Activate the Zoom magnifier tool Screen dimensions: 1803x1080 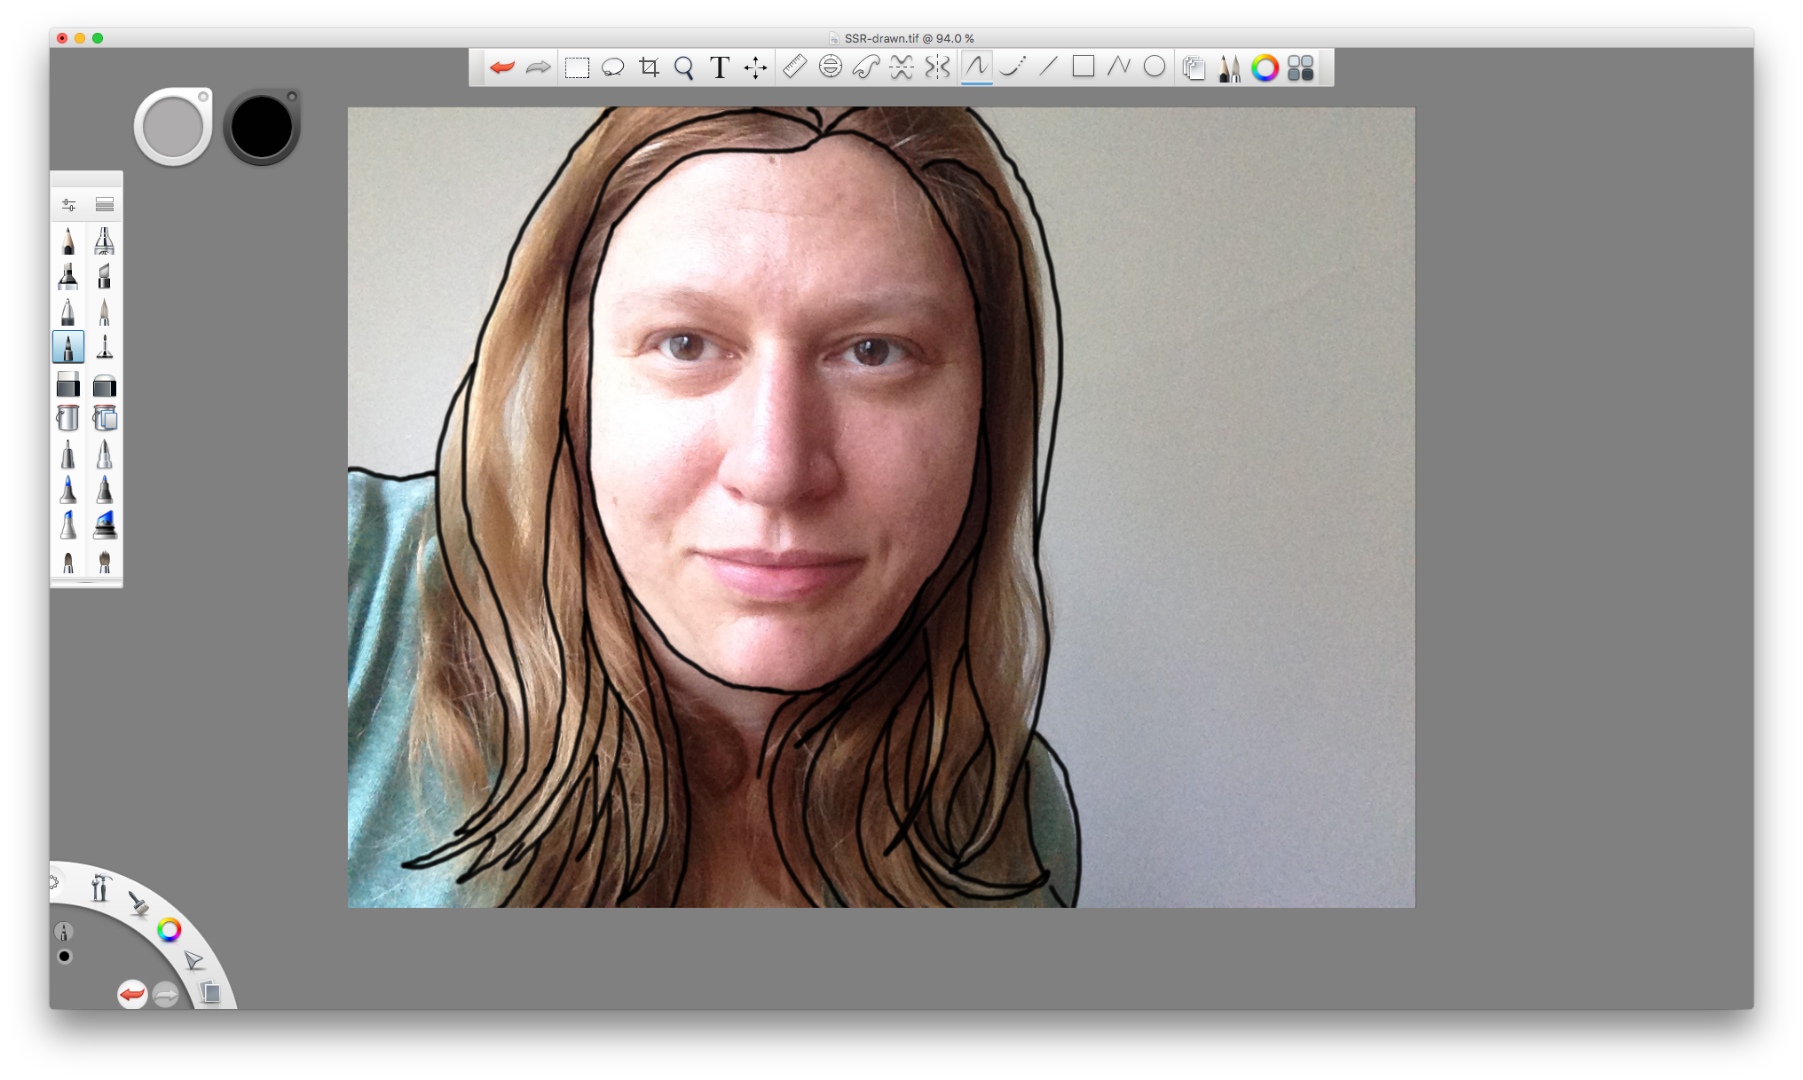point(684,67)
